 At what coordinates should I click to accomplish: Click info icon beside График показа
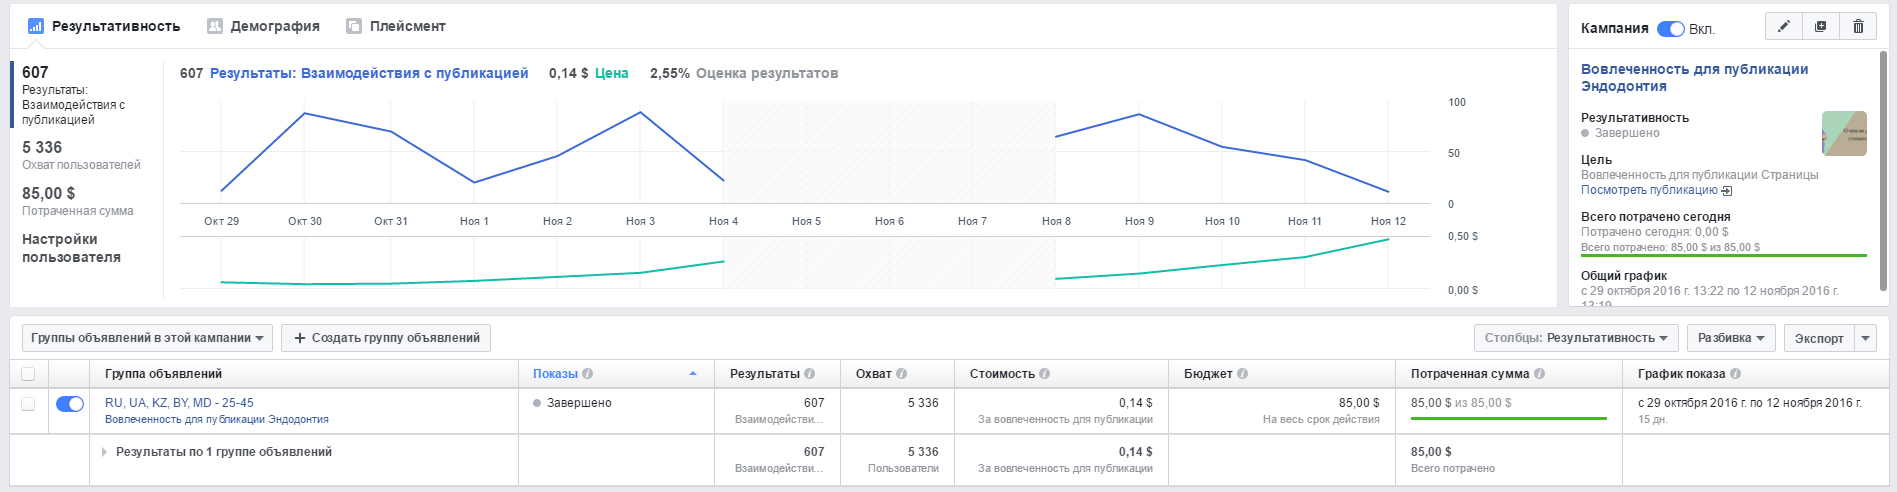[1735, 374]
